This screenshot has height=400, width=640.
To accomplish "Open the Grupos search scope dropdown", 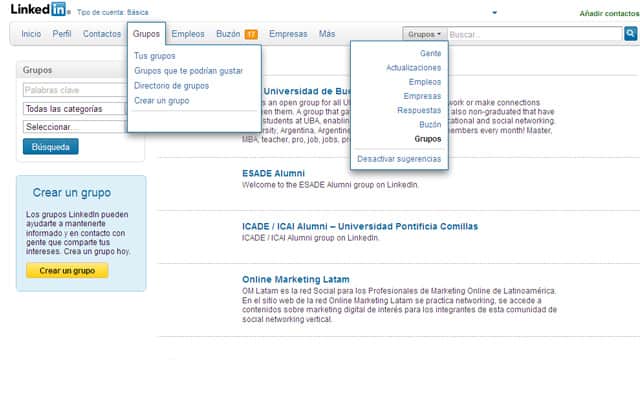I will (x=424, y=34).
